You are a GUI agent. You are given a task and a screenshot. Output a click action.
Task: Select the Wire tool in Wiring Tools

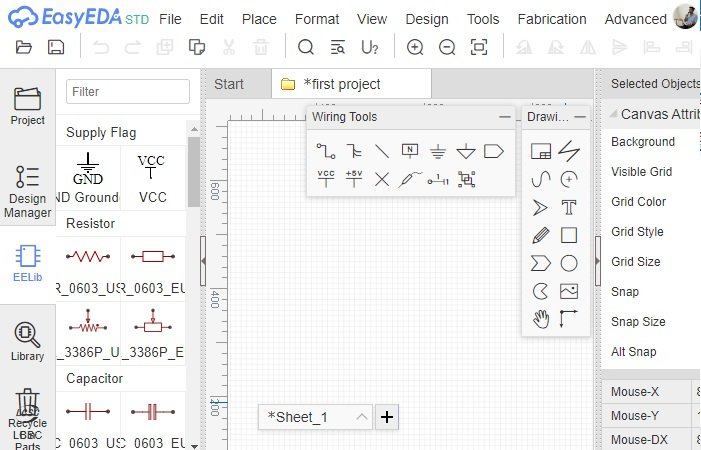[x=326, y=151]
